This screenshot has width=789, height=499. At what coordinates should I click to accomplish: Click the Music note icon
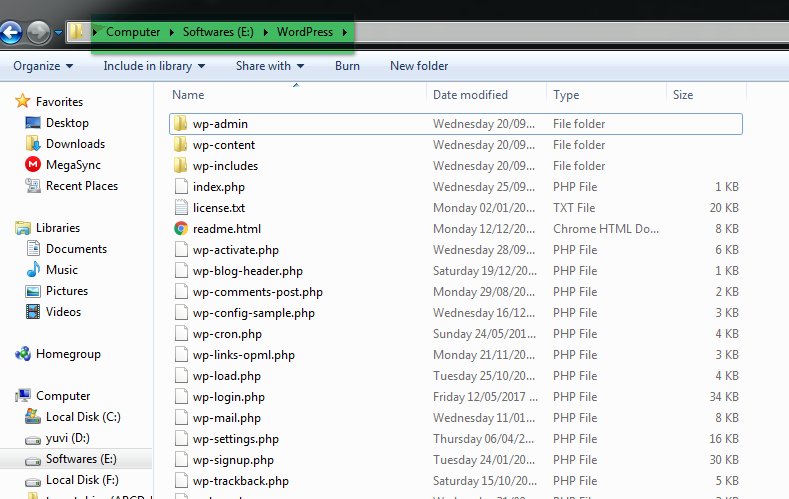33,270
